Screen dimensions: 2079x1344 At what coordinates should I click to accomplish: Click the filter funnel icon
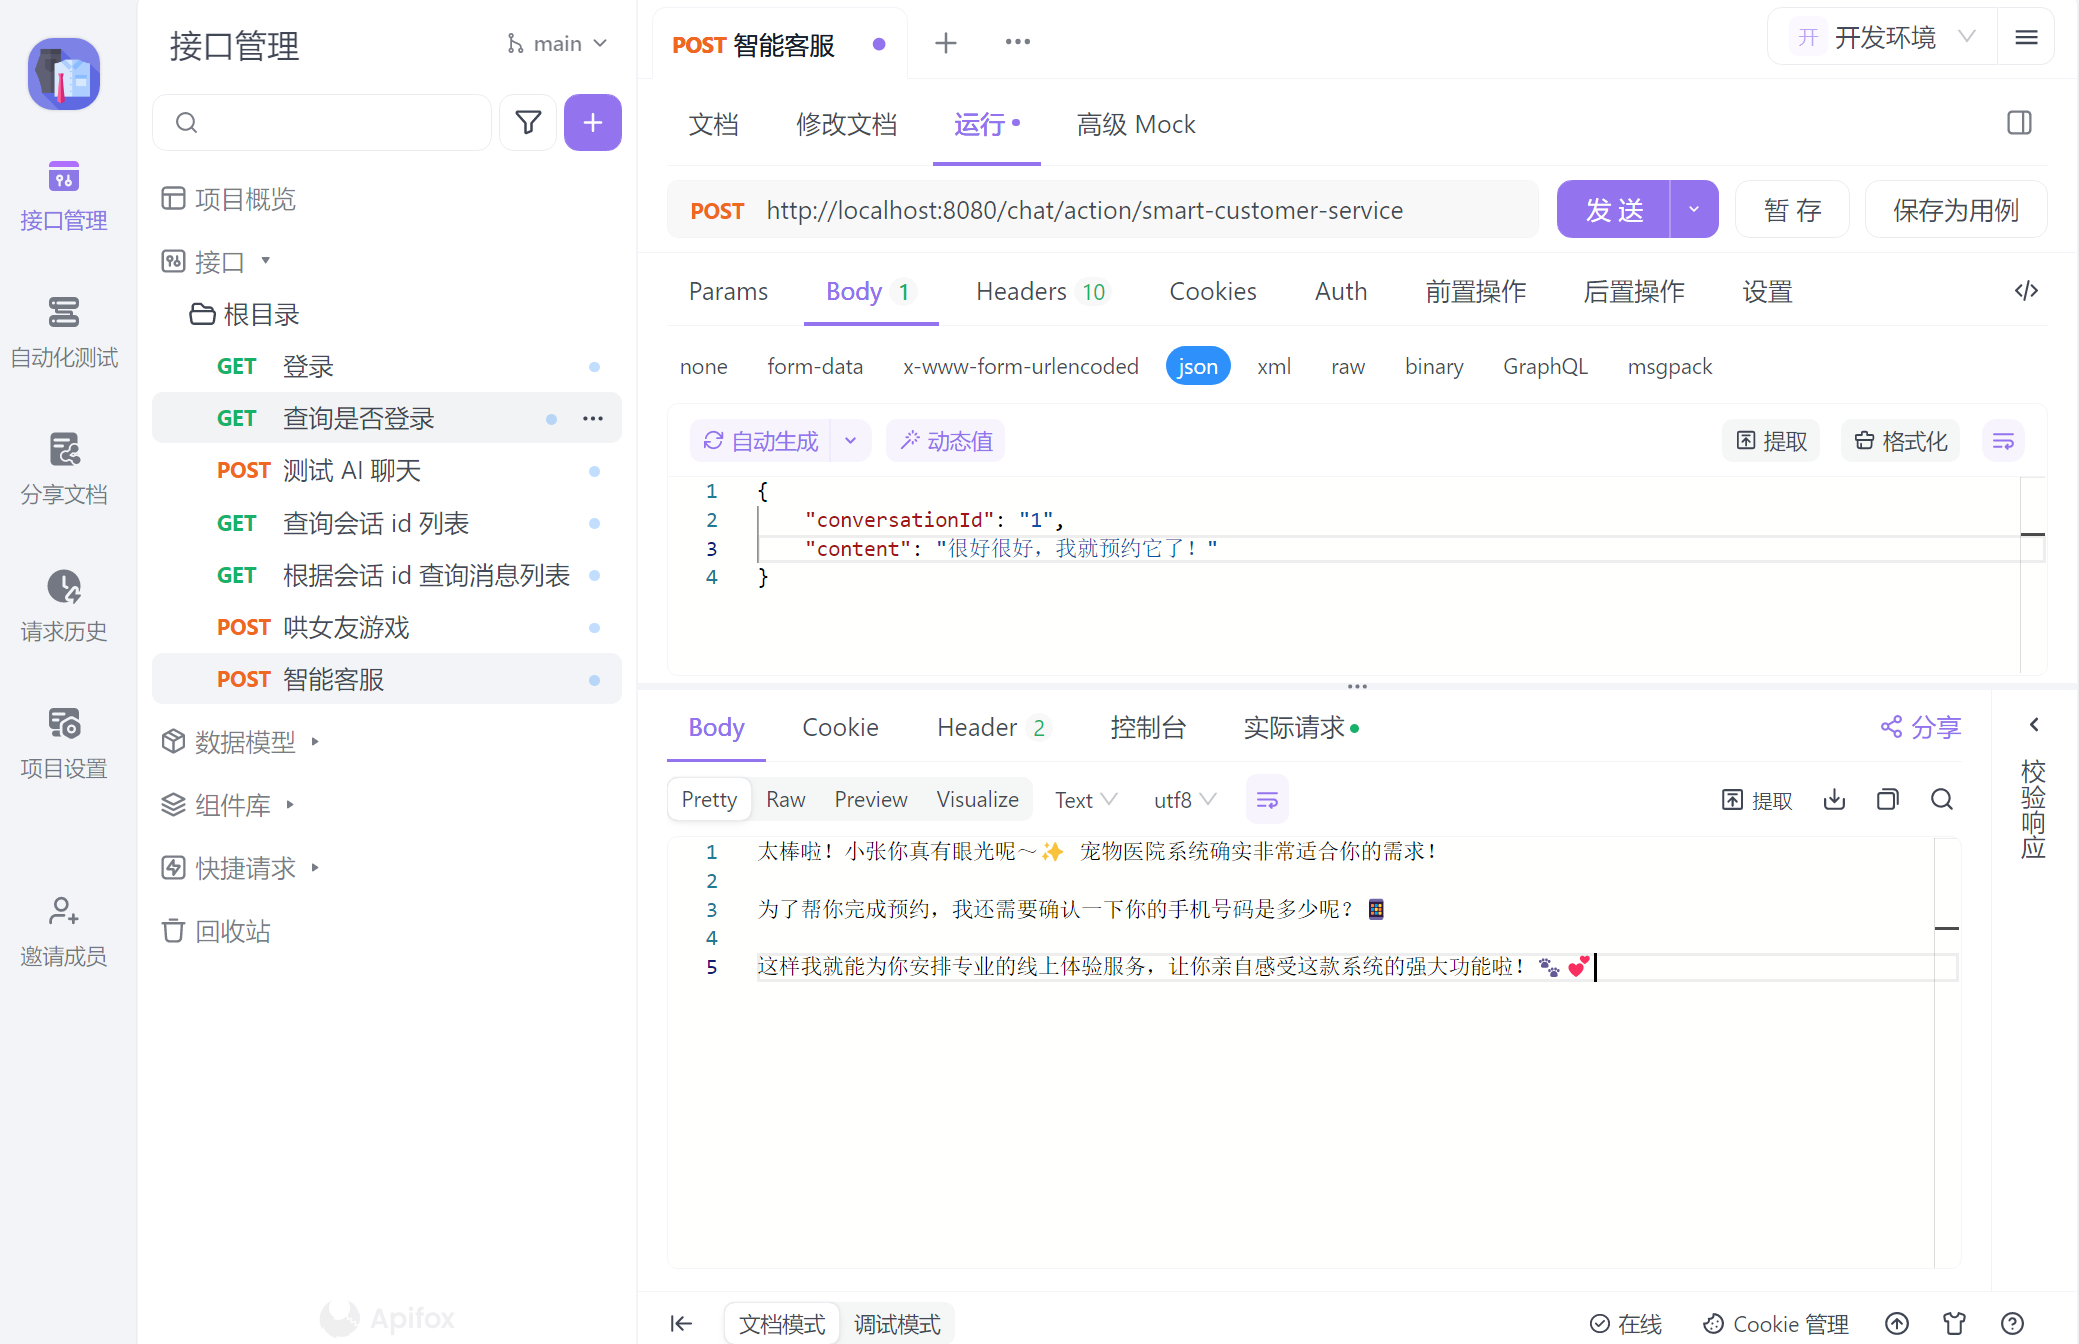click(x=528, y=123)
